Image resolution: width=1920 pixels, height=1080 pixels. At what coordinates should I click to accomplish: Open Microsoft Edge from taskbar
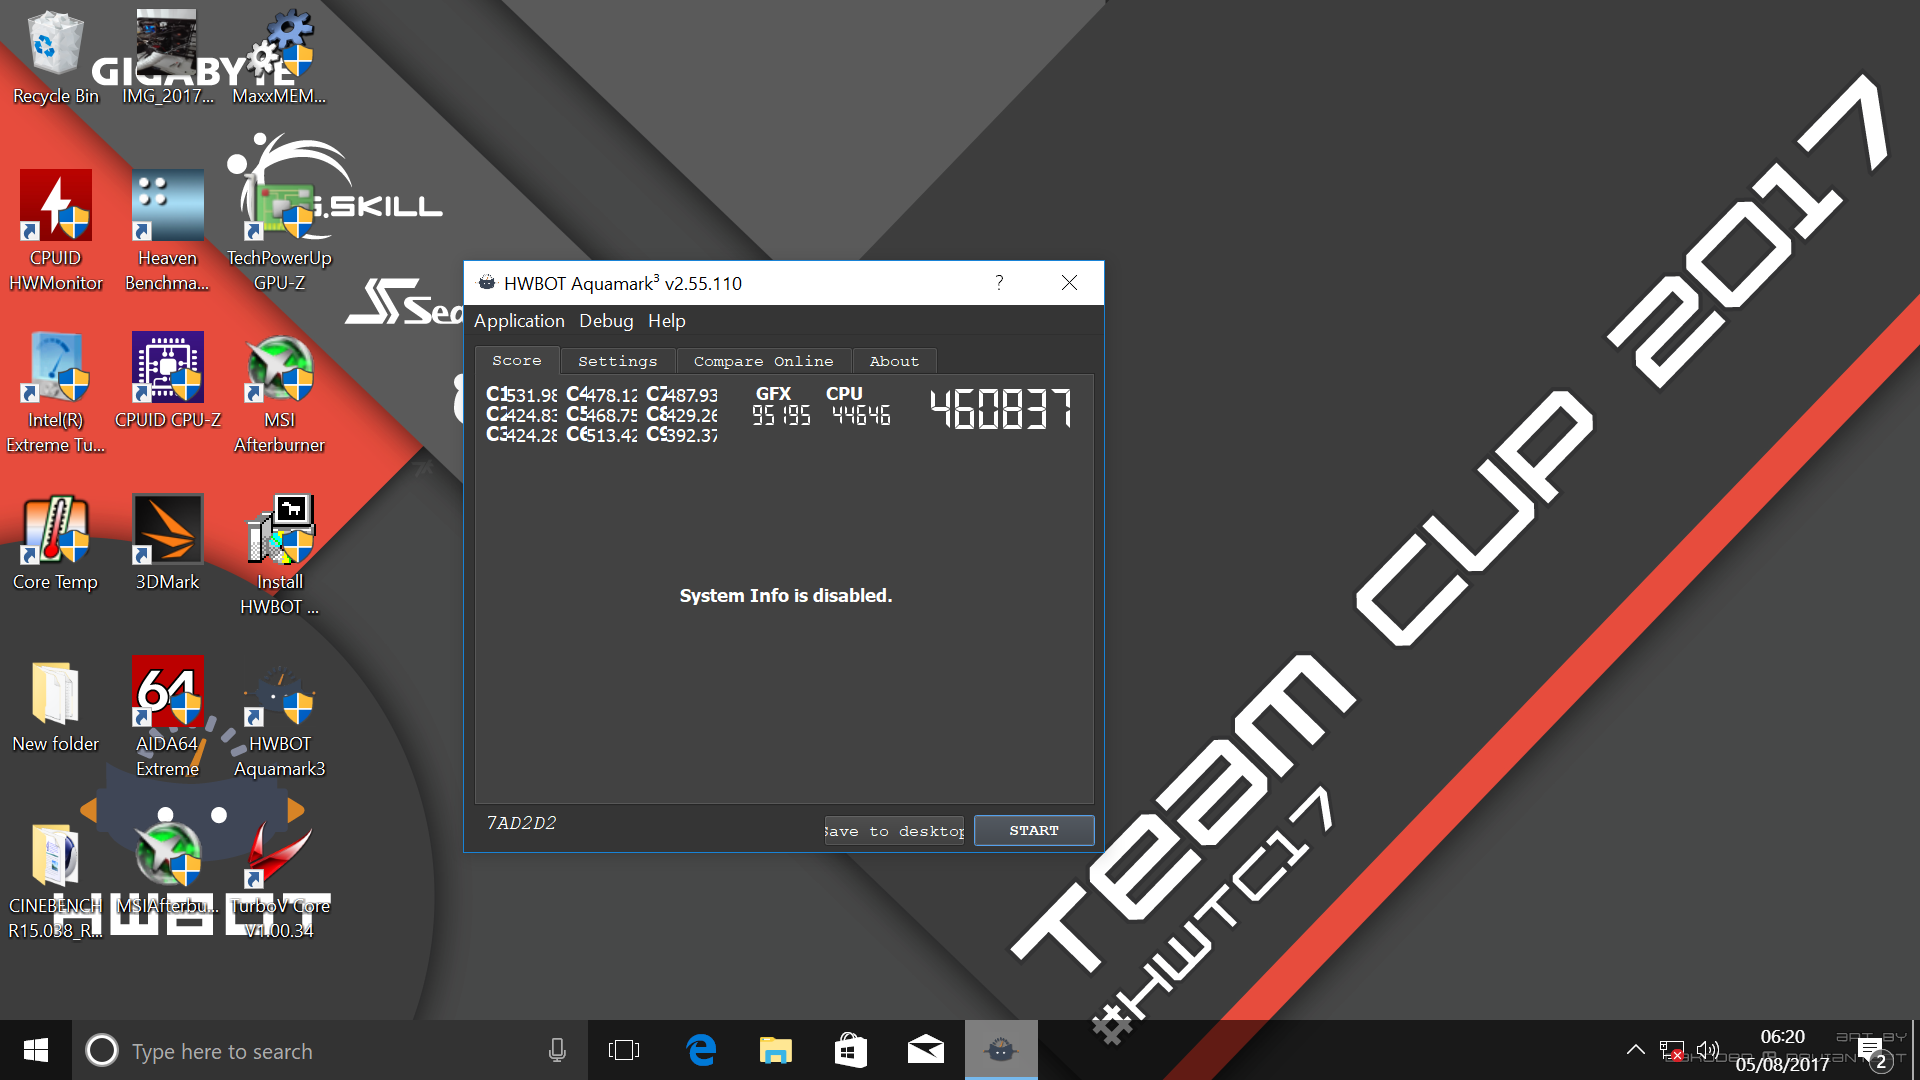[701, 1050]
